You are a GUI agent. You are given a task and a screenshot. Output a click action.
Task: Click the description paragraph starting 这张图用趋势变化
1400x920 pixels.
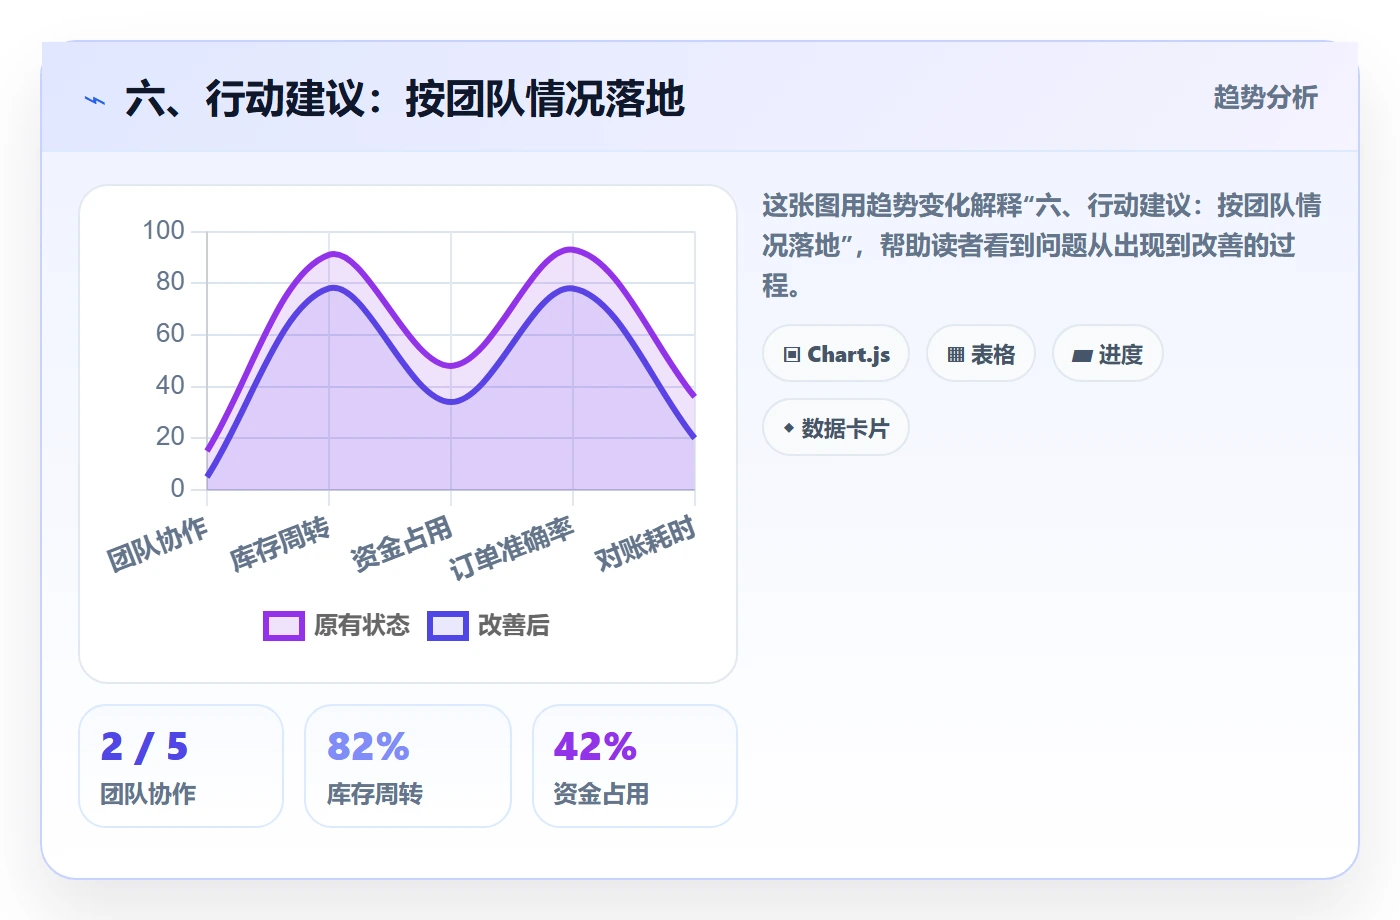tap(1041, 246)
